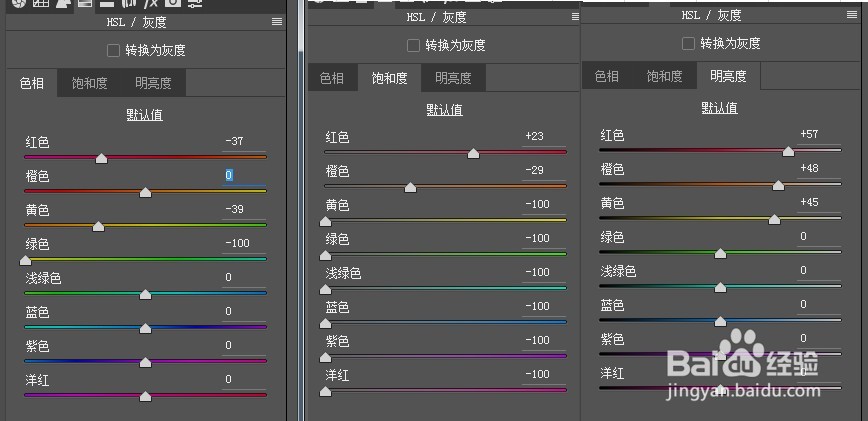Click the green hue slider handle at -100

pos(25,260)
